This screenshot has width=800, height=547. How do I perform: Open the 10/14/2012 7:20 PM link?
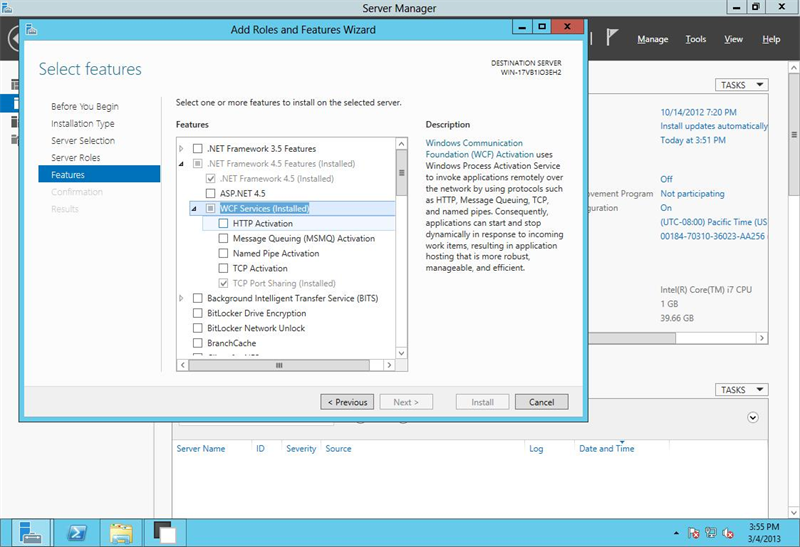click(698, 112)
